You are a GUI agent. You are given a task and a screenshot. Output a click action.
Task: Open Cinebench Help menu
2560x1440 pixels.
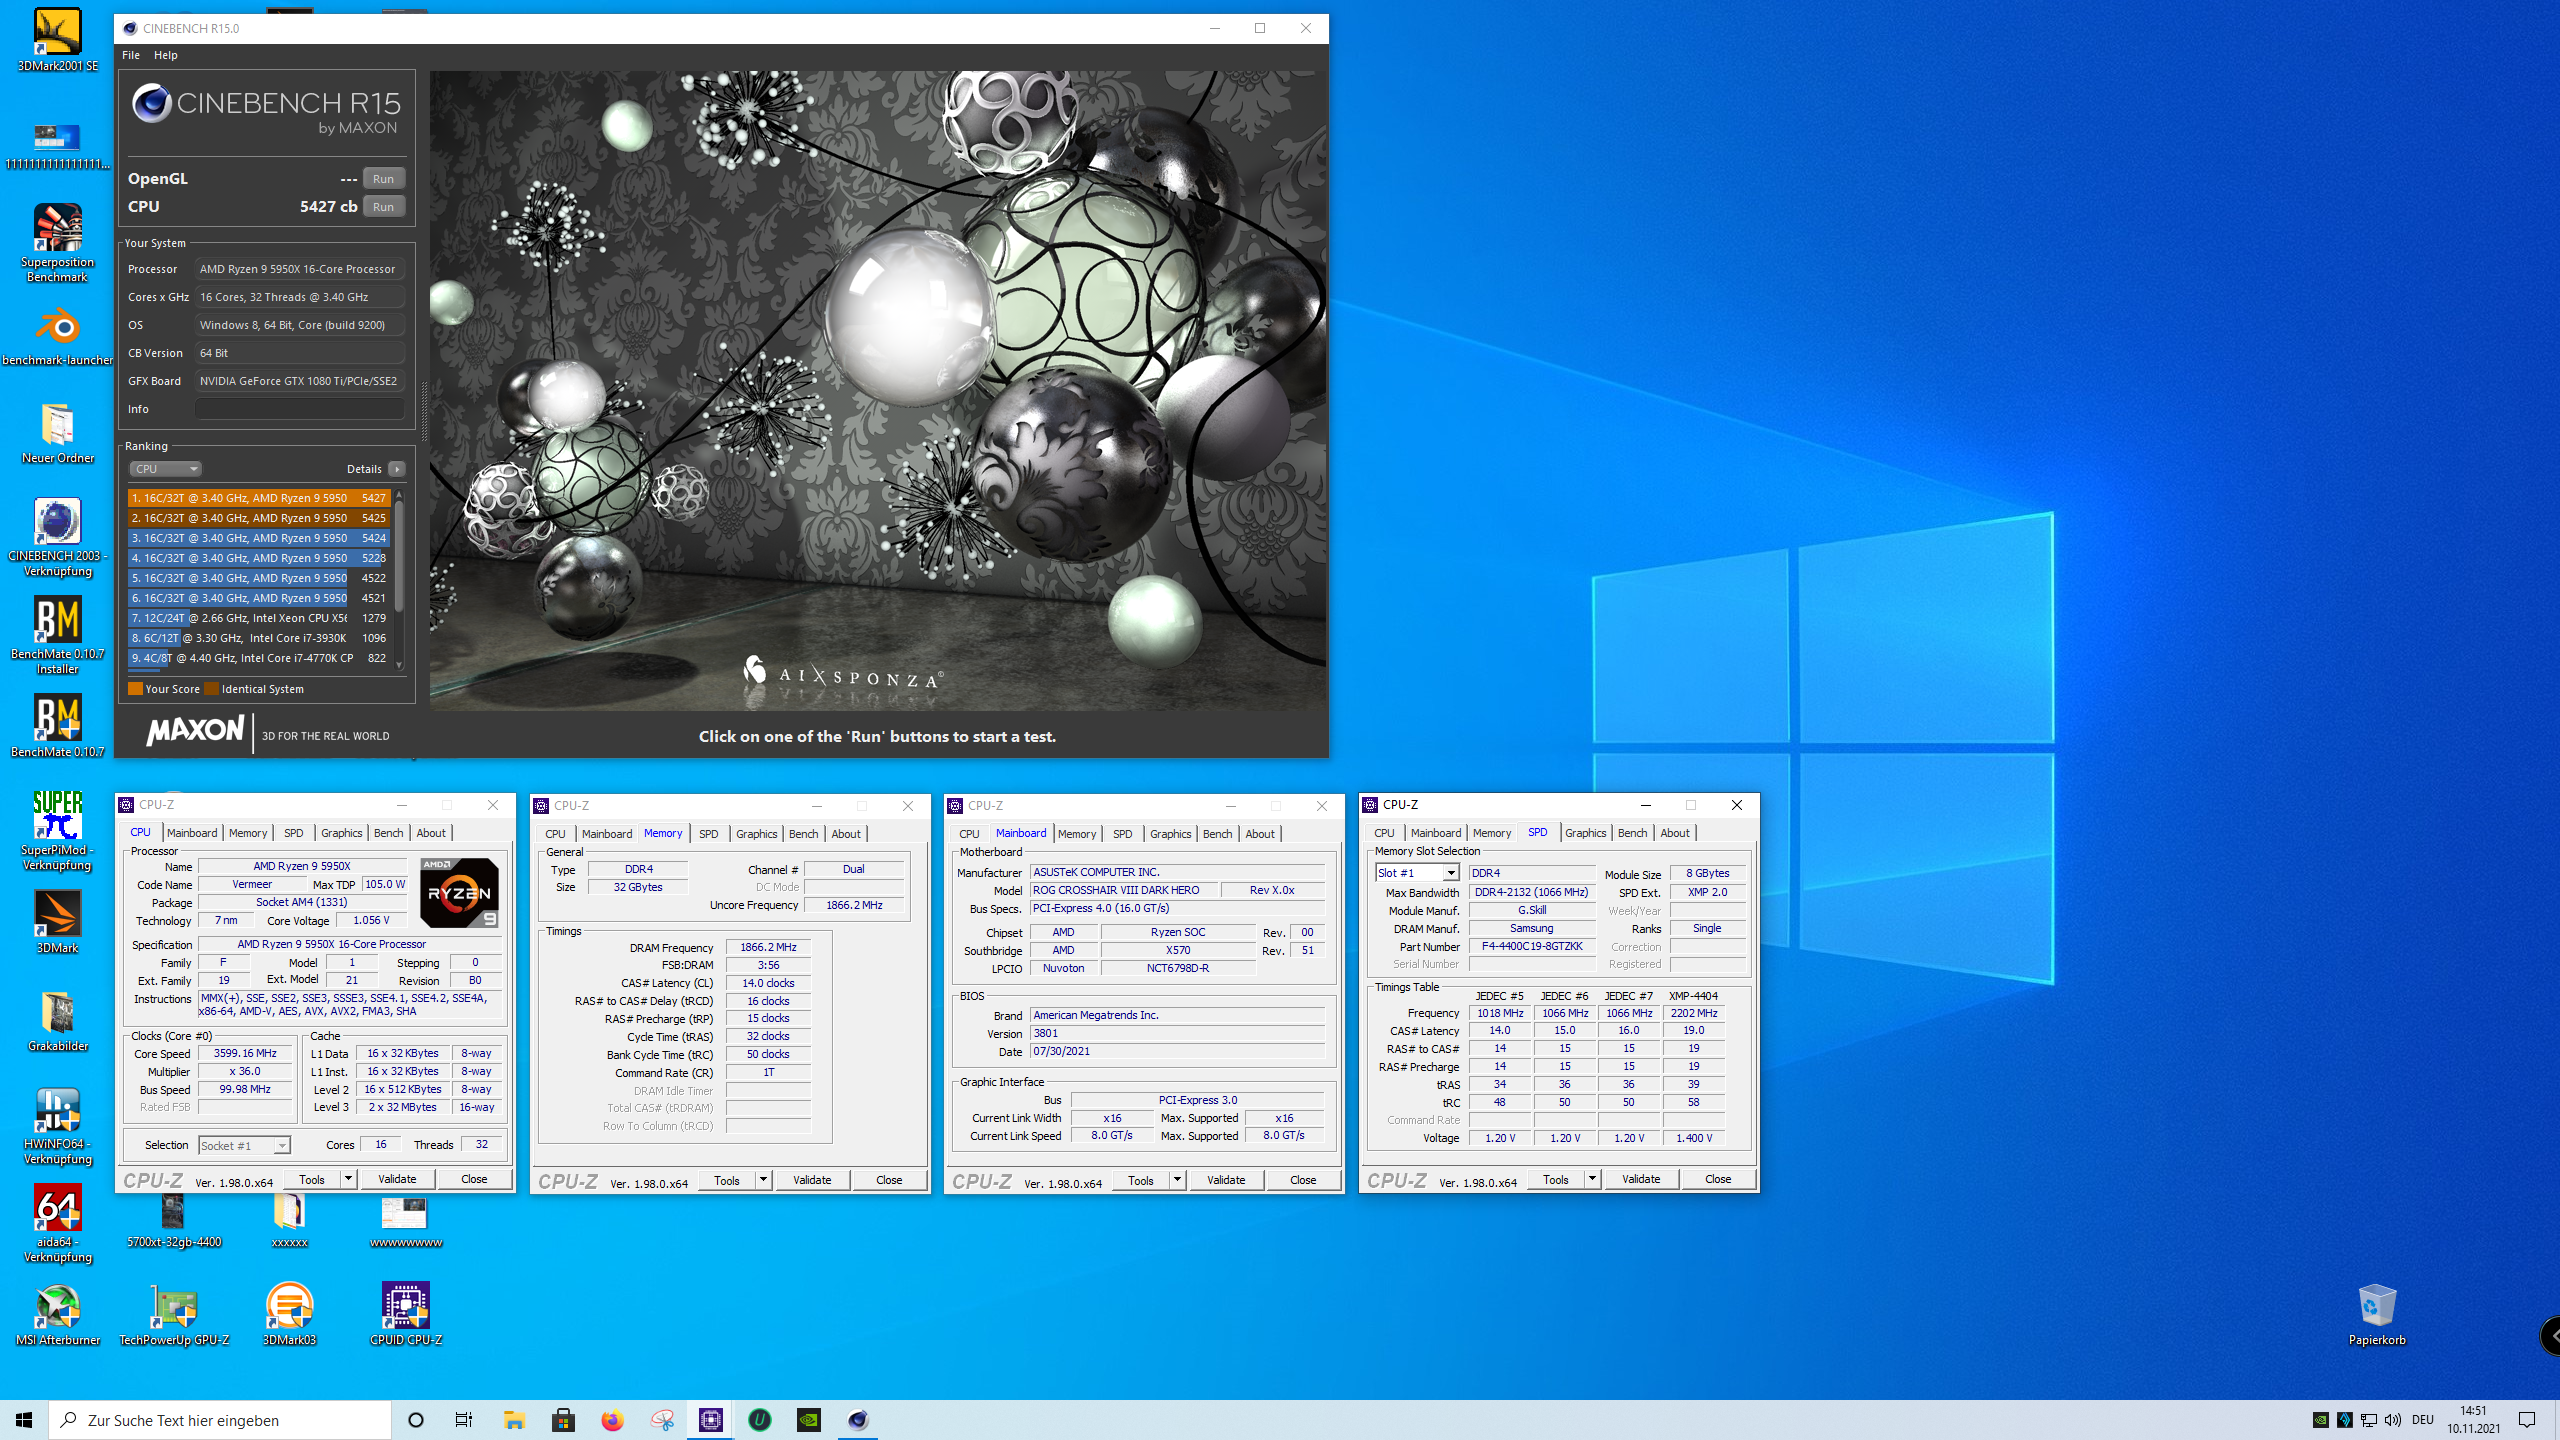pos(166,55)
